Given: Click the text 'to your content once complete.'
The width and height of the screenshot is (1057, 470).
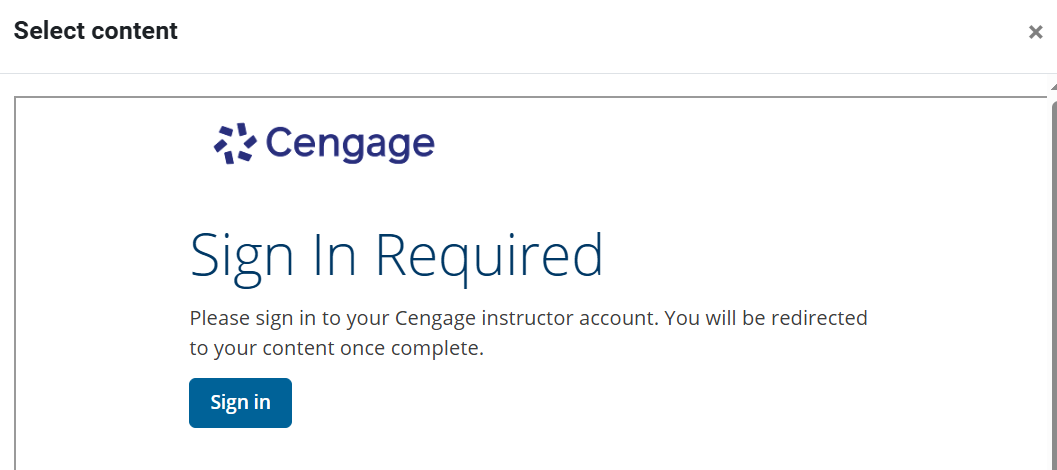Looking at the screenshot, I should pos(337,349).
